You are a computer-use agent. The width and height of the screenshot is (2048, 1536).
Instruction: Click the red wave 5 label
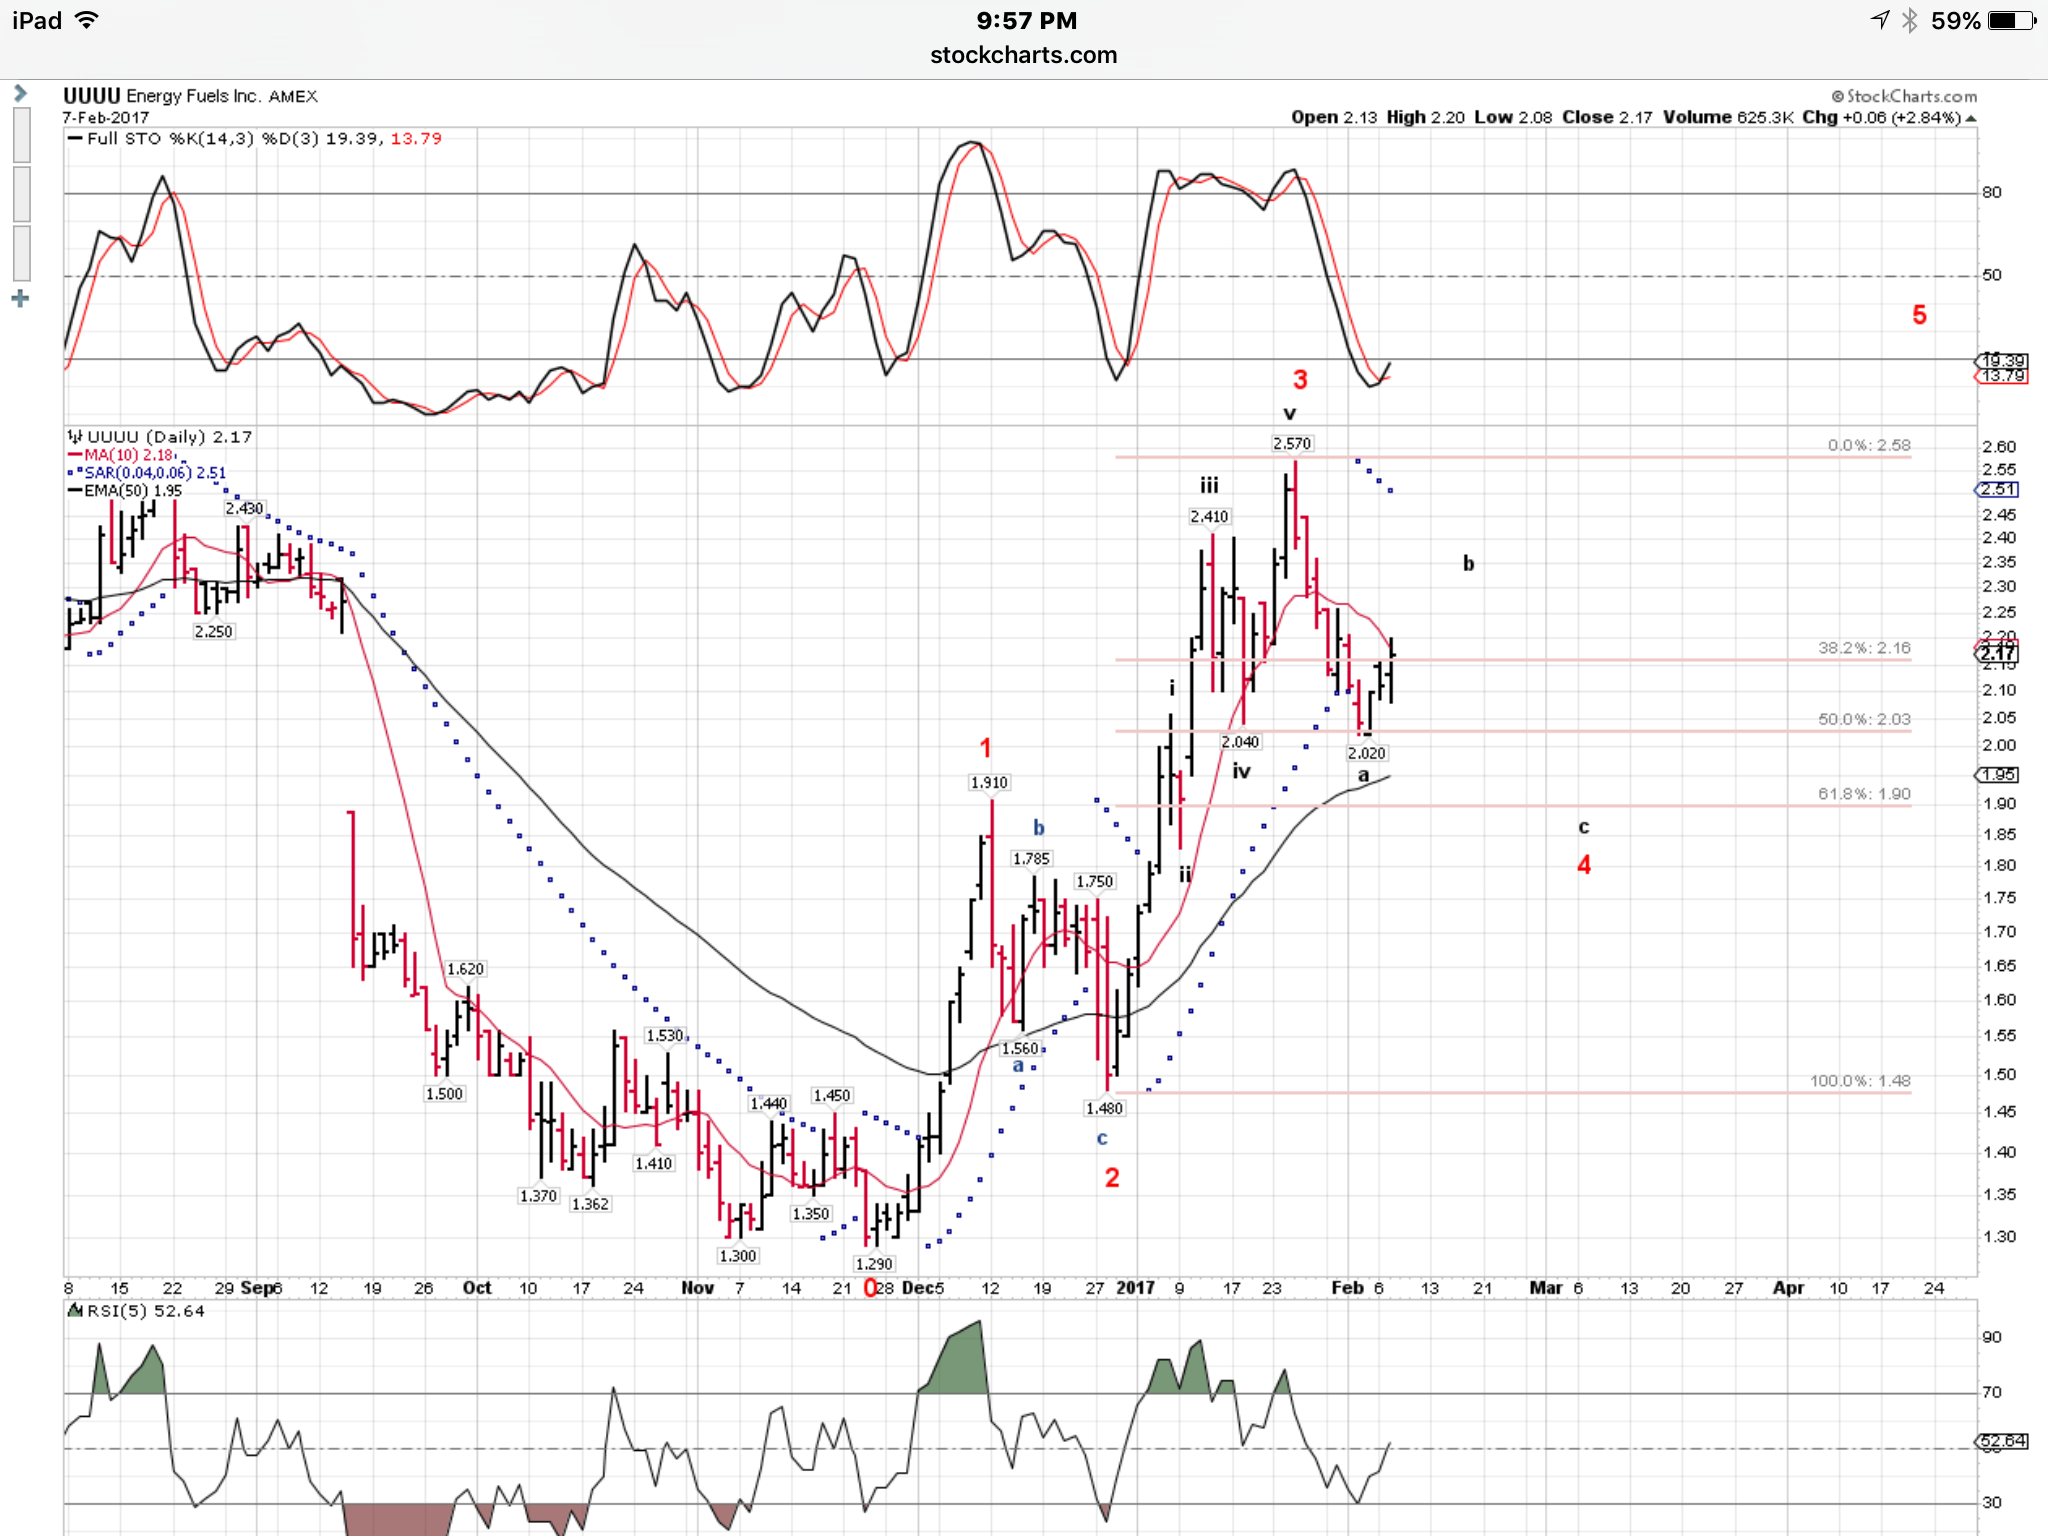pos(1919,315)
